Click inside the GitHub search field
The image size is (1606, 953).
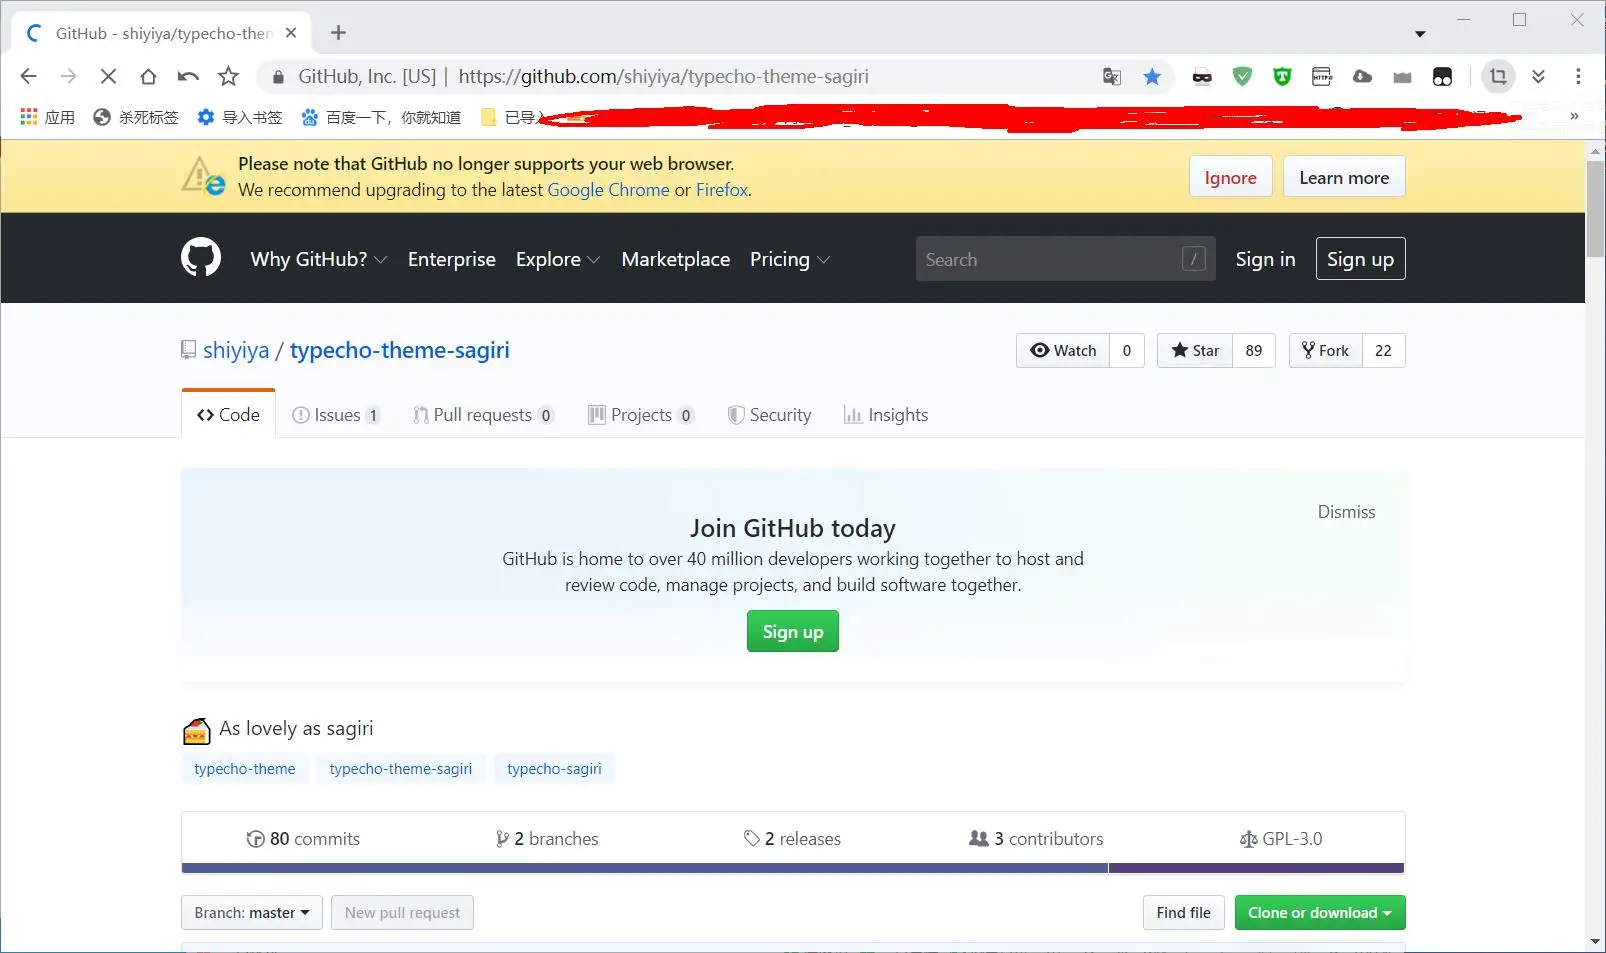[1050, 258]
